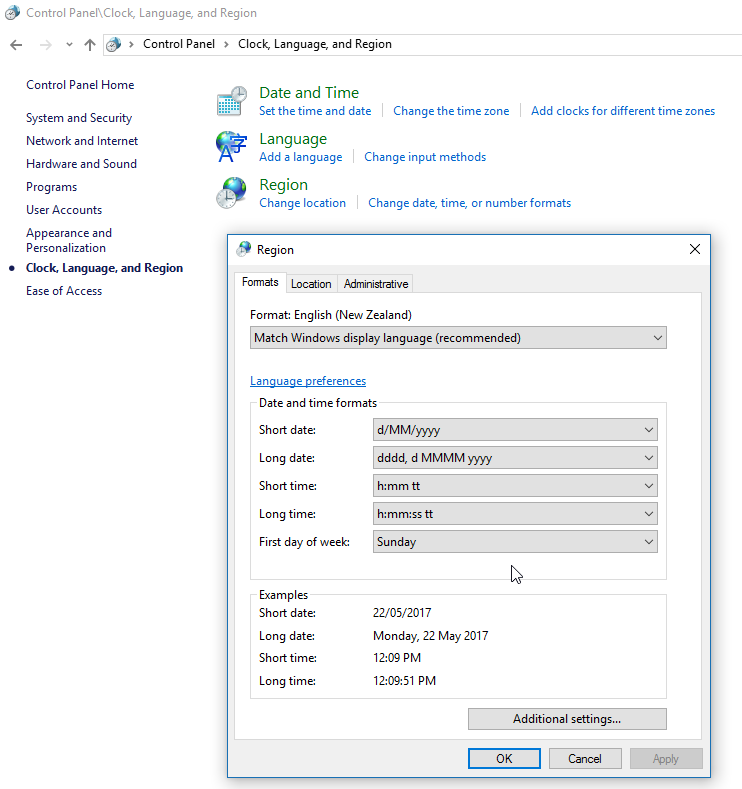
Task: Click Add clocks for different time zones
Action: [623, 111]
